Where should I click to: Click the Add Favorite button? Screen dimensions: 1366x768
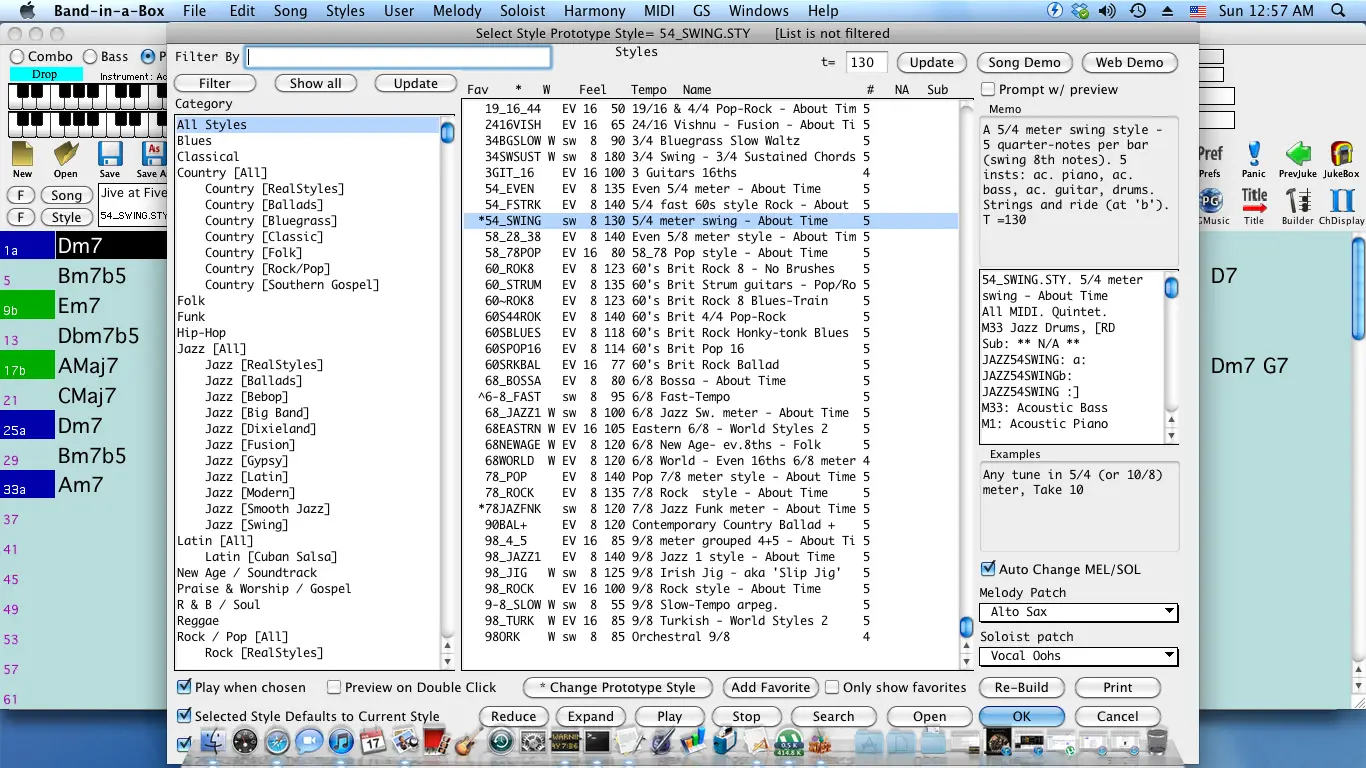(770, 687)
